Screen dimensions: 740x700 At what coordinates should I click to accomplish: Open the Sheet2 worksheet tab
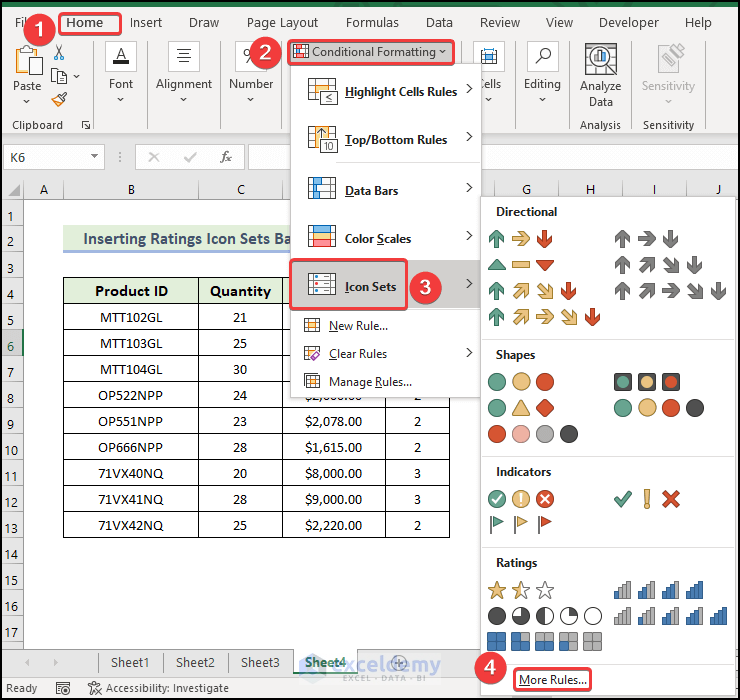(195, 662)
